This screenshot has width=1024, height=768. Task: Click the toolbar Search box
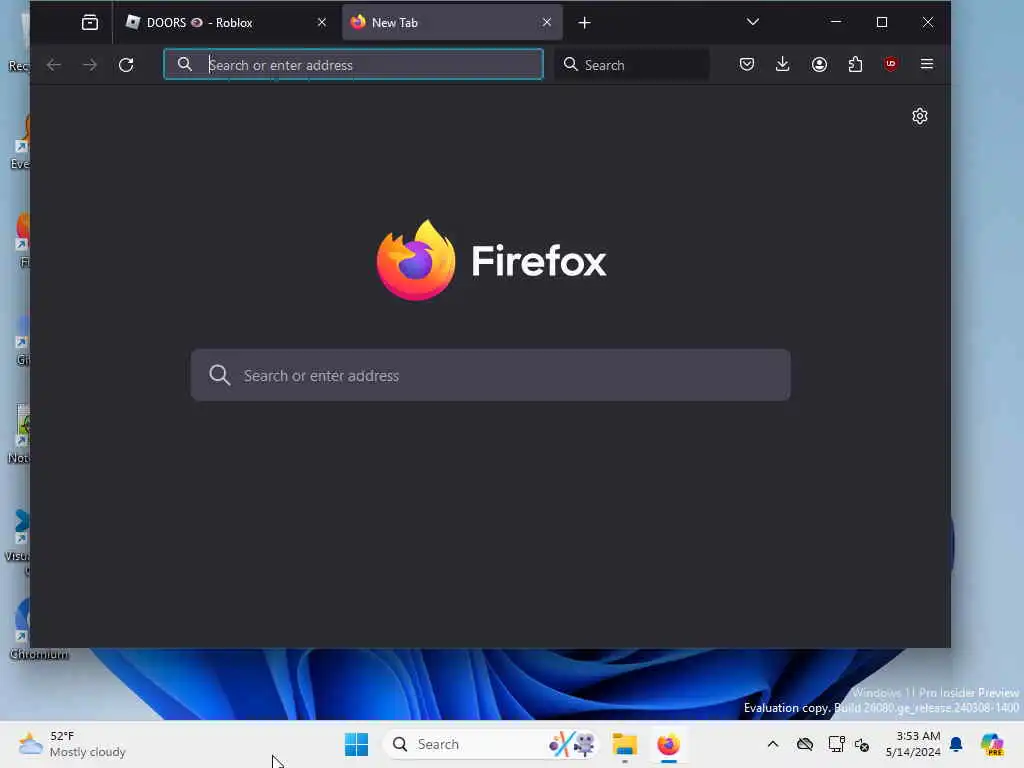point(632,65)
